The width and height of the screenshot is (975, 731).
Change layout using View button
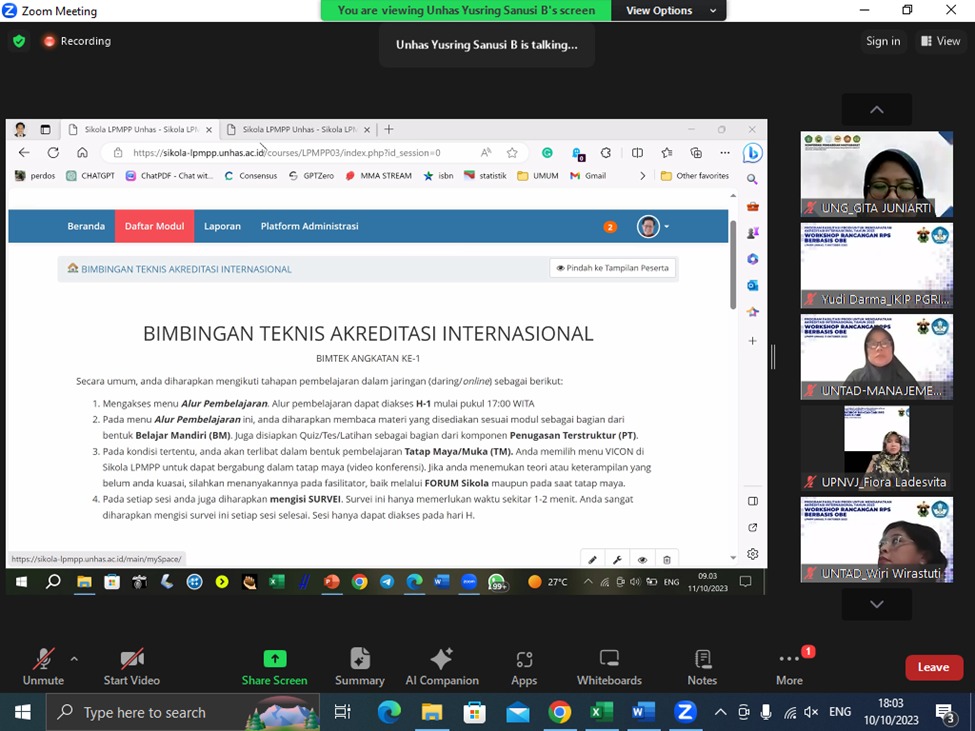[x=940, y=41]
